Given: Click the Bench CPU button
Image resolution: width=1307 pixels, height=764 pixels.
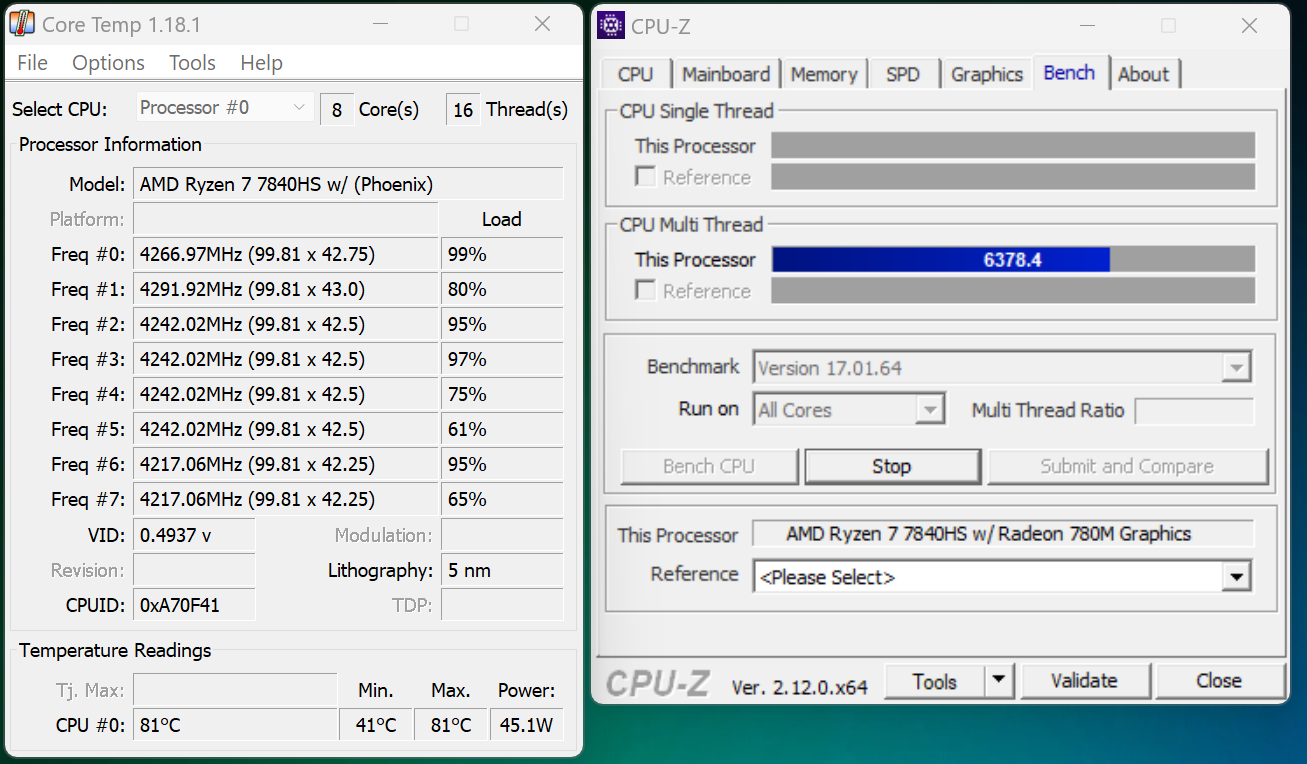Looking at the screenshot, I should point(709,467).
